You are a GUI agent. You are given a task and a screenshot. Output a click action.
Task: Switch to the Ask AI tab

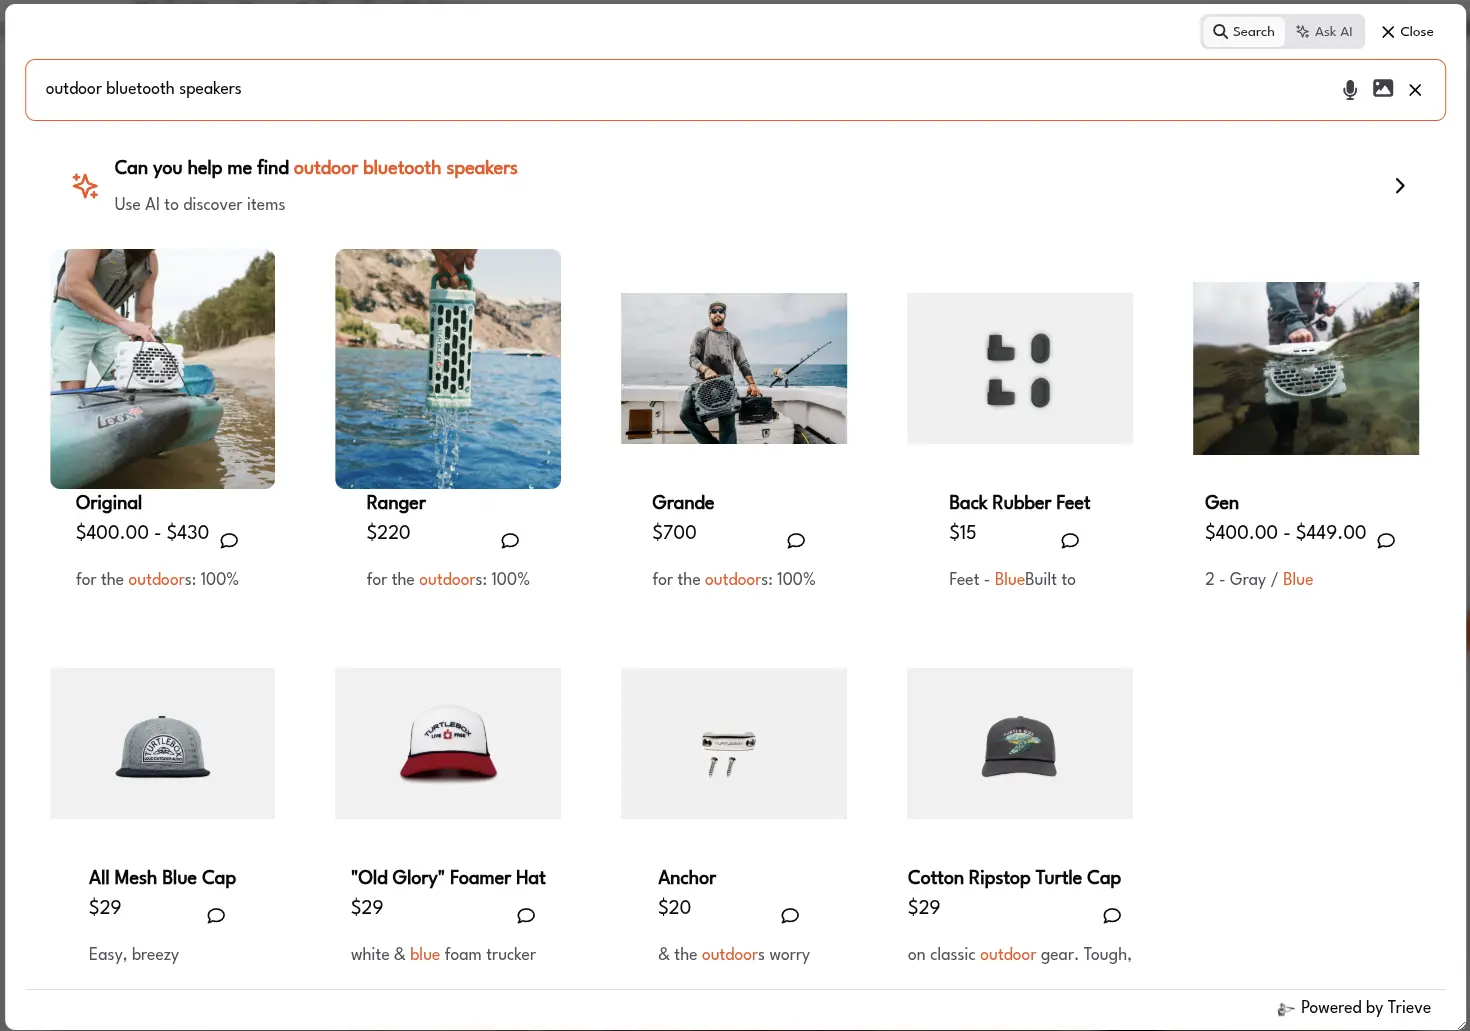tap(1325, 31)
